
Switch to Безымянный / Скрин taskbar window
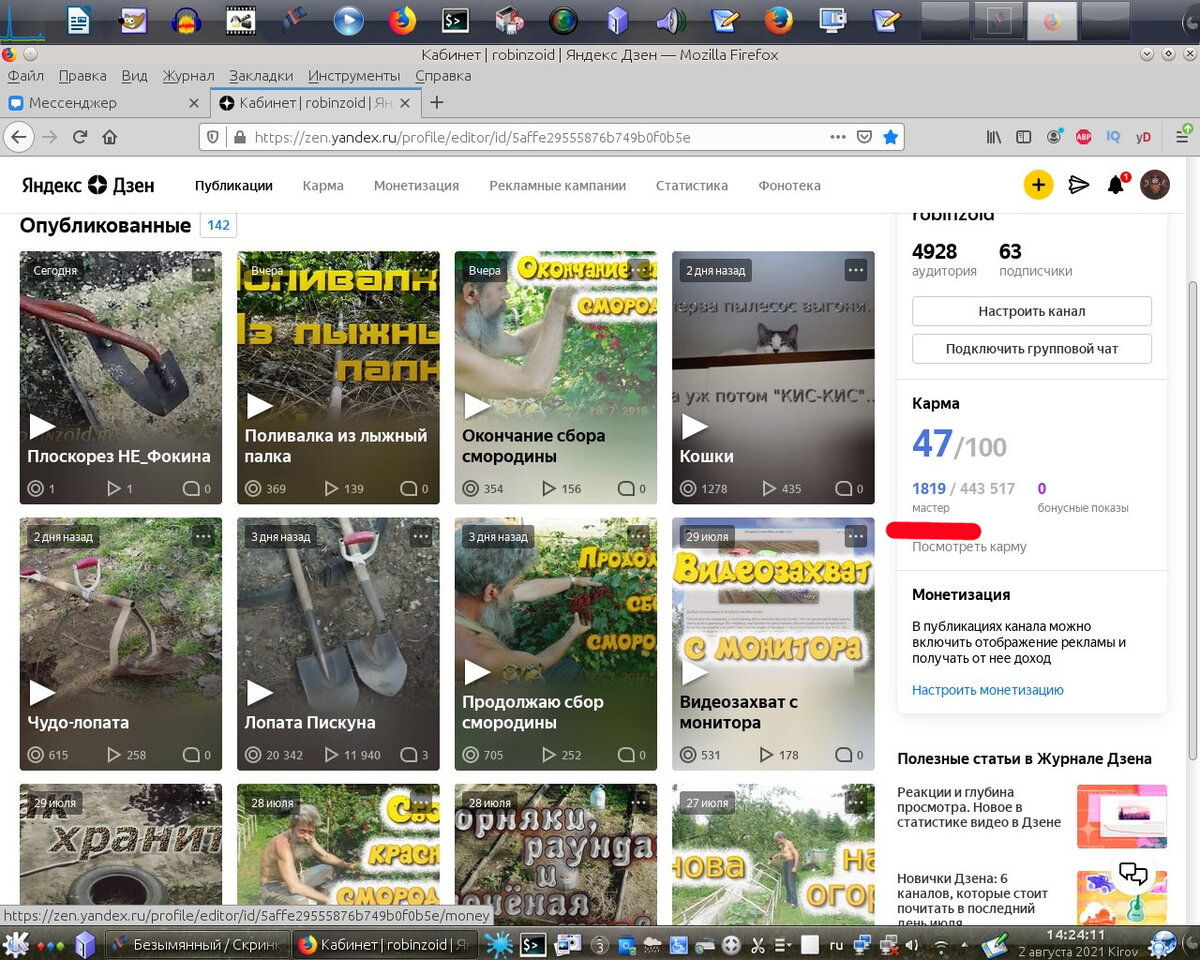[x=198, y=944]
